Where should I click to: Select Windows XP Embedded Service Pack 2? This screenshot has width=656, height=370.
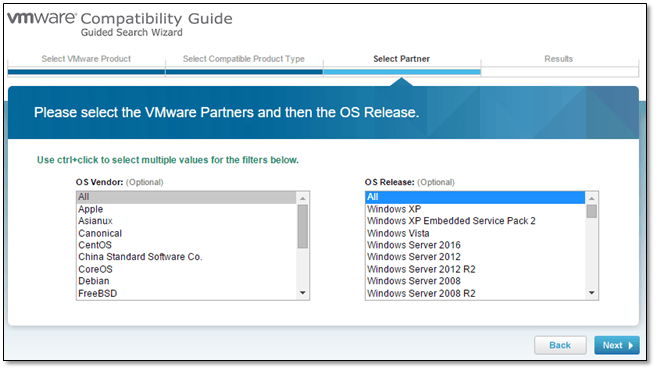pos(475,221)
